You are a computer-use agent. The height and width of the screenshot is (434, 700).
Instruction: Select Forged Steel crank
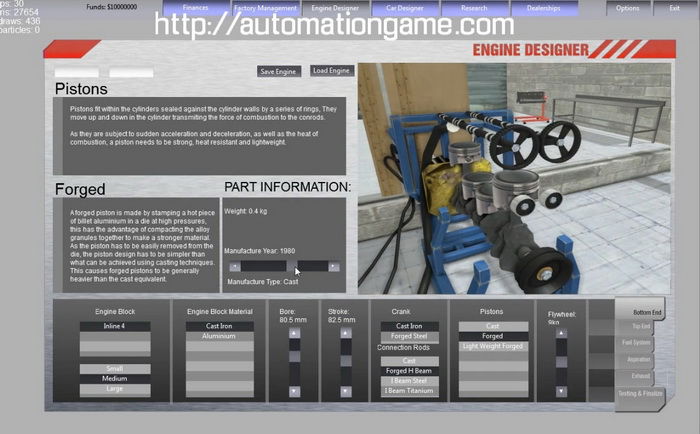tap(409, 336)
